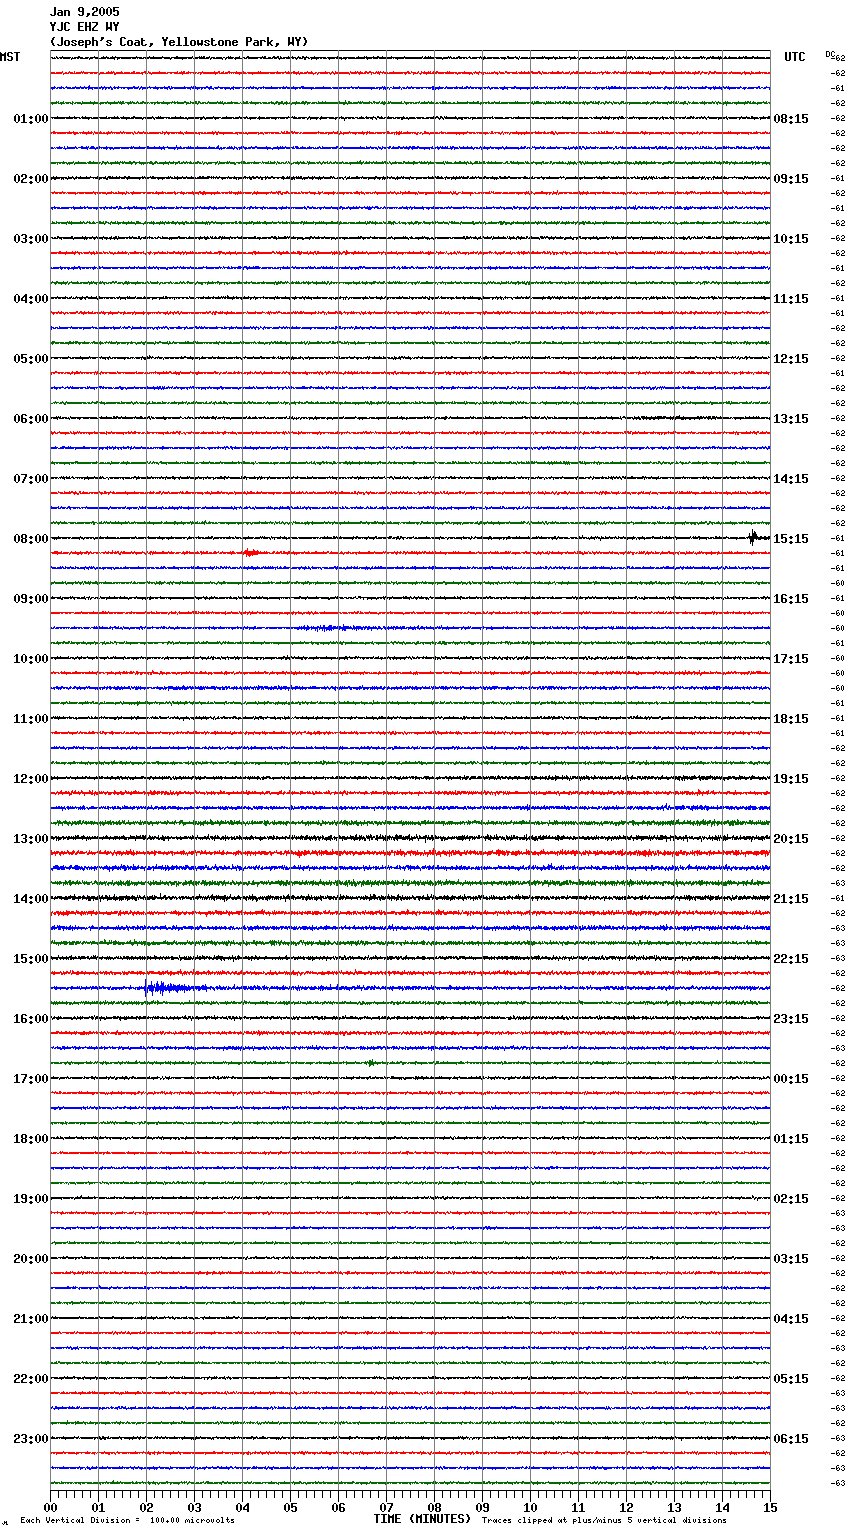The height and width of the screenshot is (1534, 850).
Task: Click the '19:00' MST time label
Action: (x=31, y=1199)
